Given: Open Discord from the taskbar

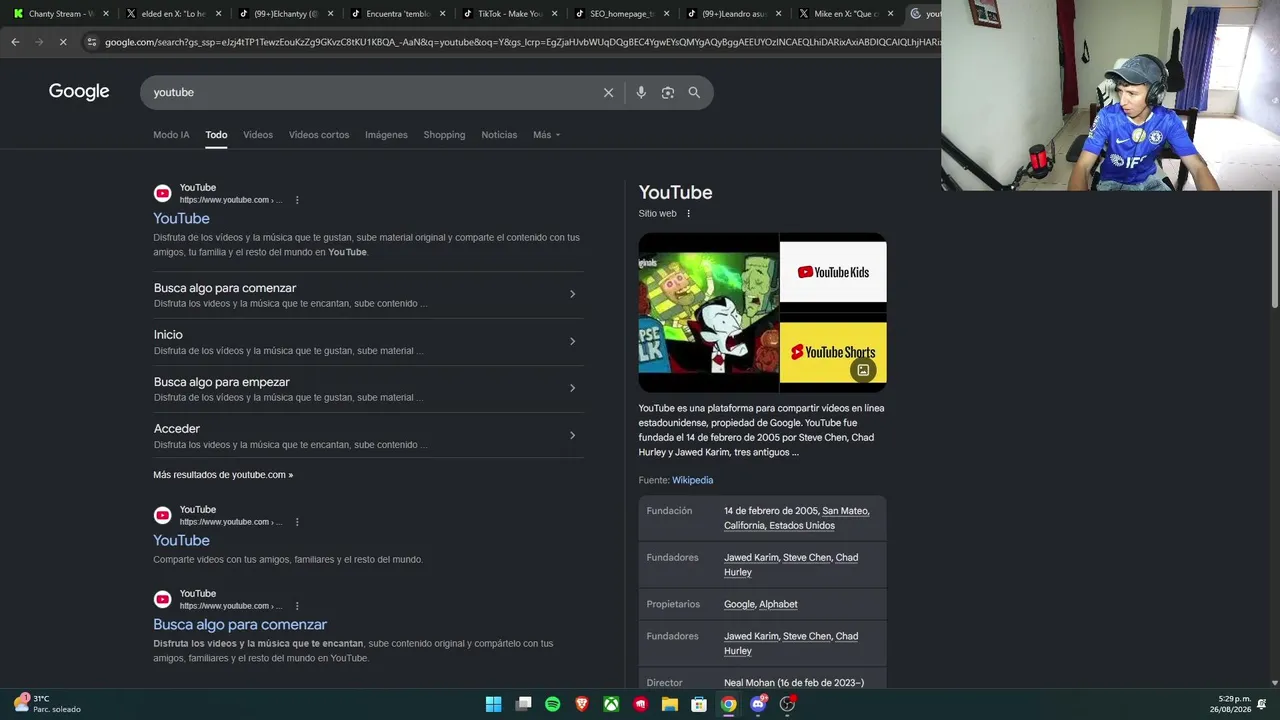Looking at the screenshot, I should coord(758,704).
